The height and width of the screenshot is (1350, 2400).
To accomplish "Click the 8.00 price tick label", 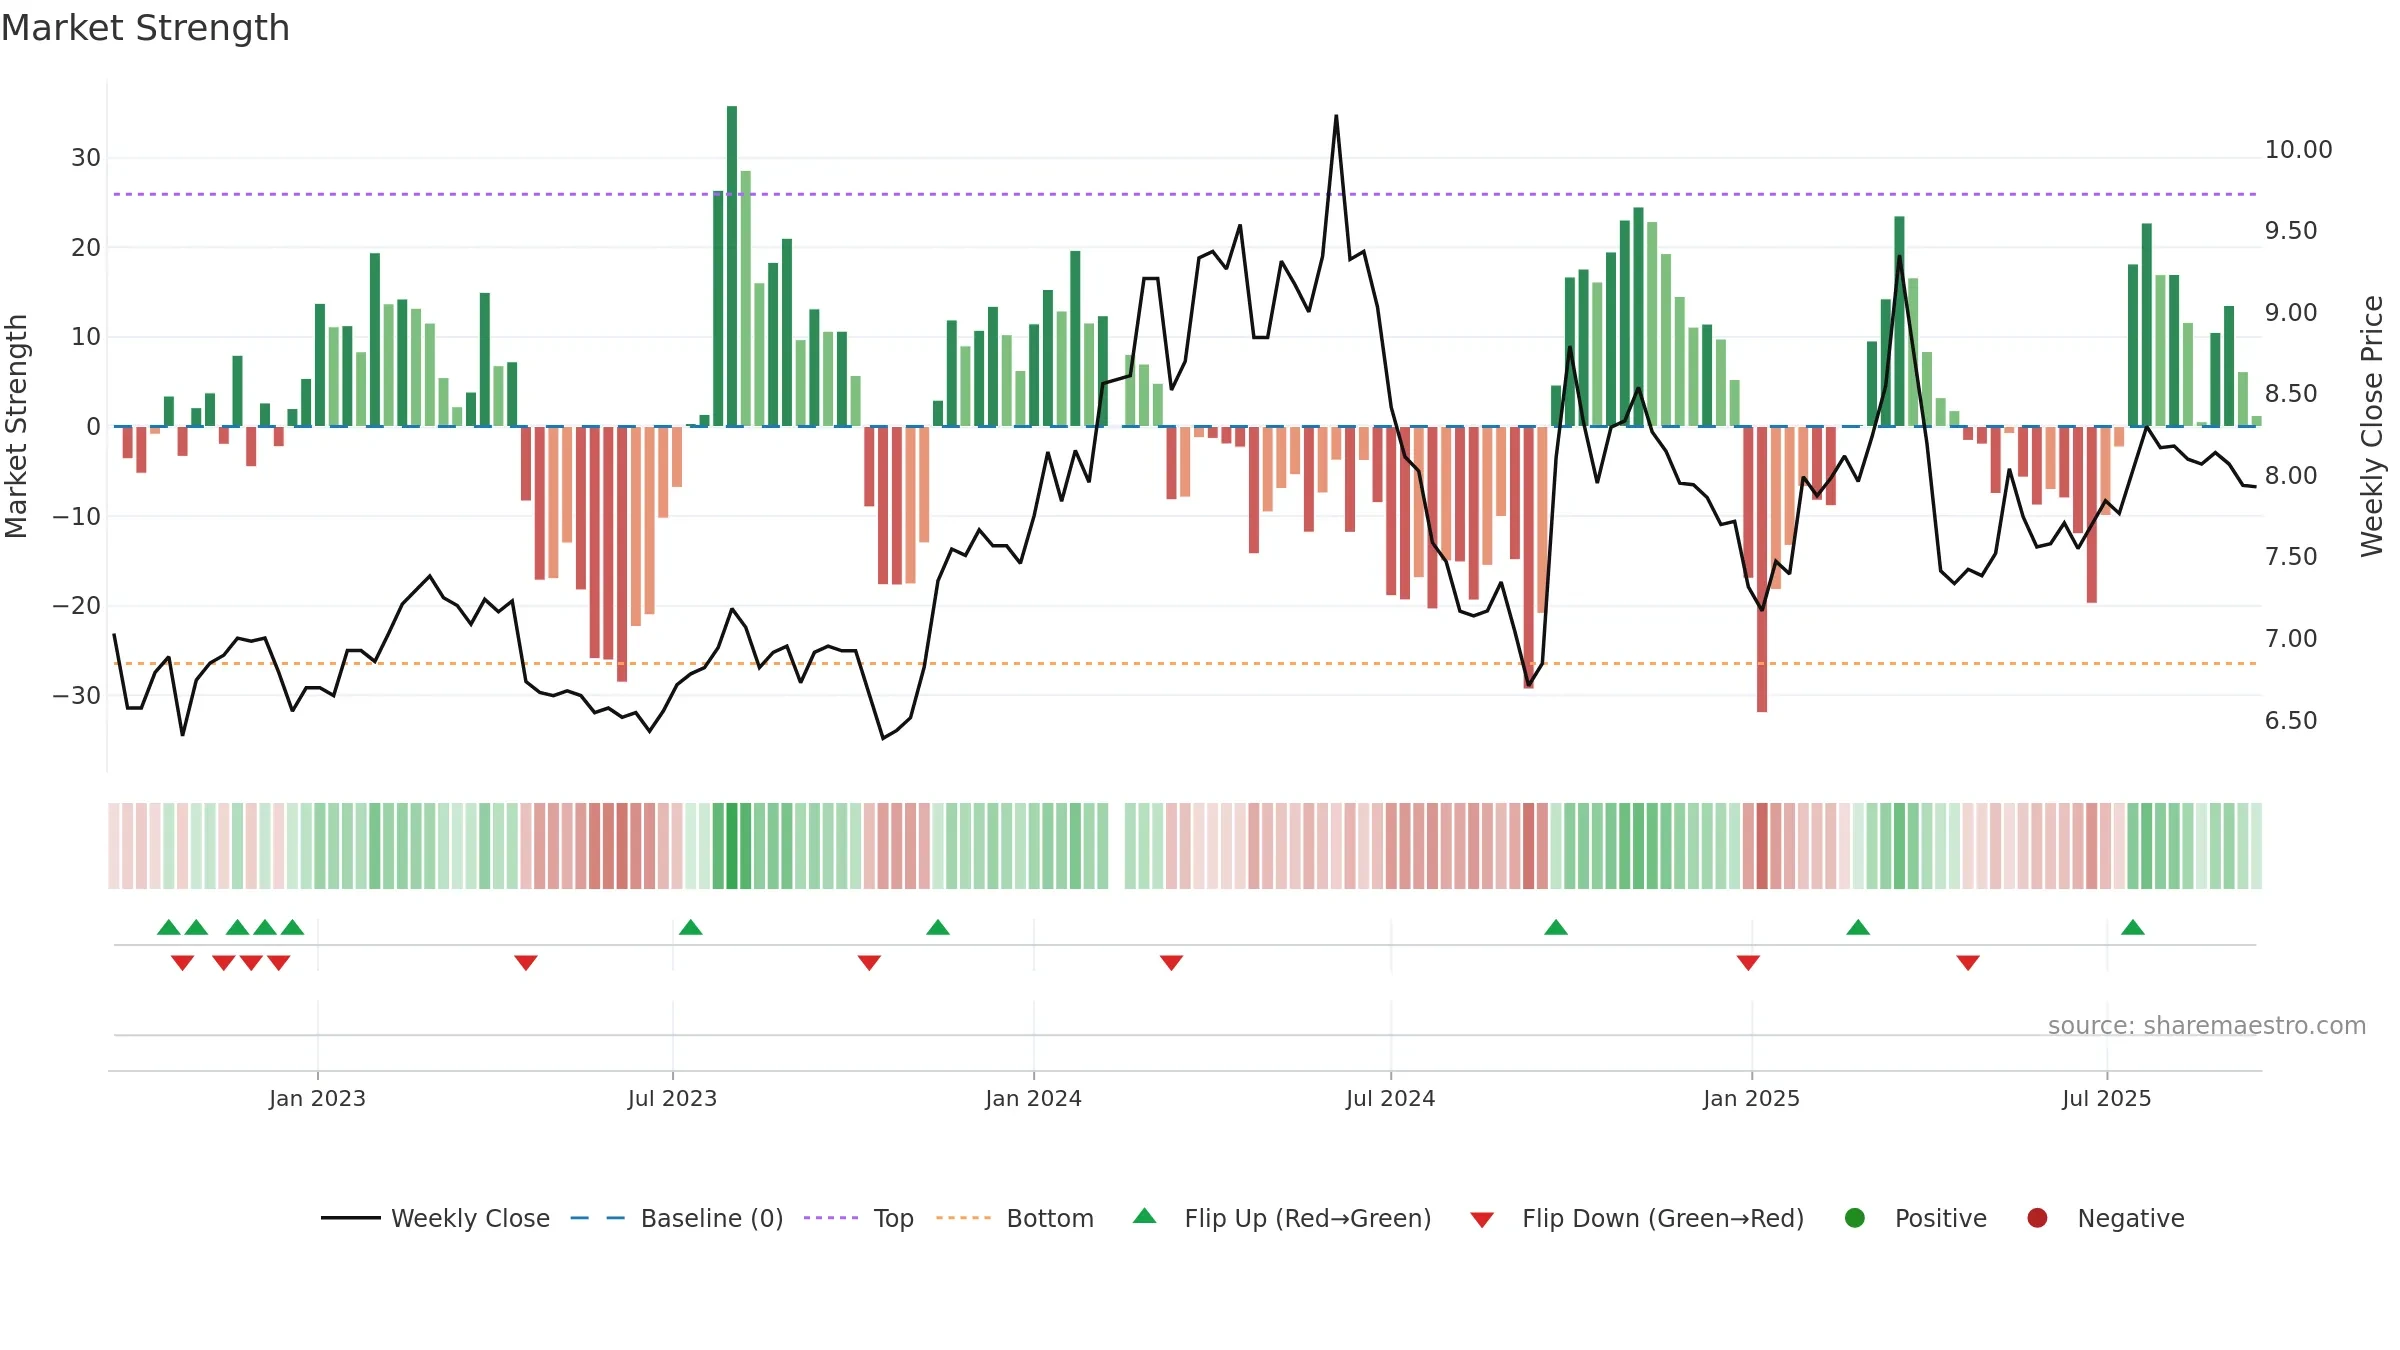I will (2291, 476).
